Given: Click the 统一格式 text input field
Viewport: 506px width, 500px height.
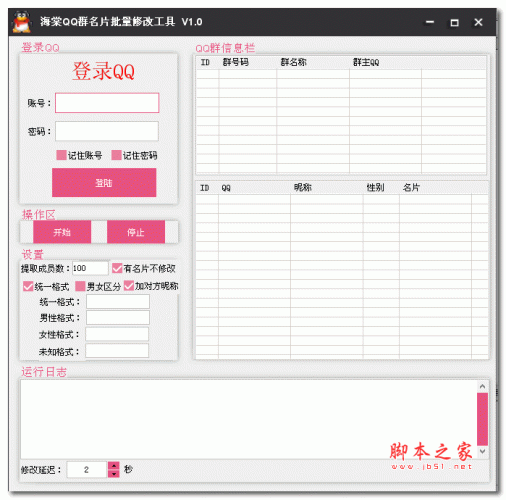Looking at the screenshot, I should tap(118, 302).
